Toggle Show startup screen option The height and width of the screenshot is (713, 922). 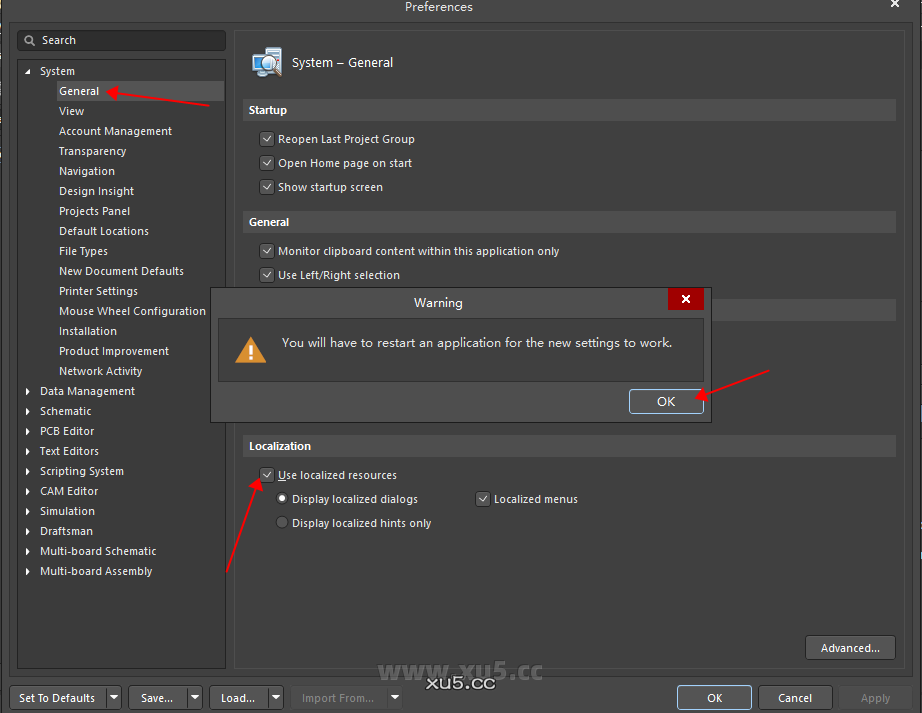click(267, 187)
